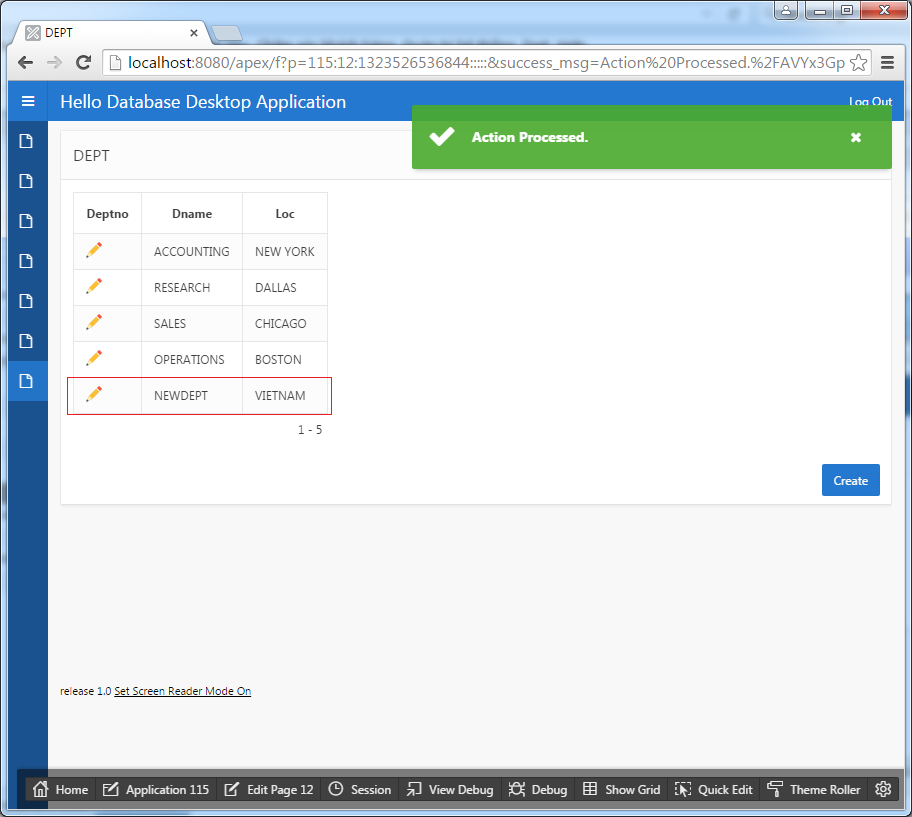Edit the ACCOUNTING row with pencil icon
The image size is (912, 817).
[x=94, y=250]
